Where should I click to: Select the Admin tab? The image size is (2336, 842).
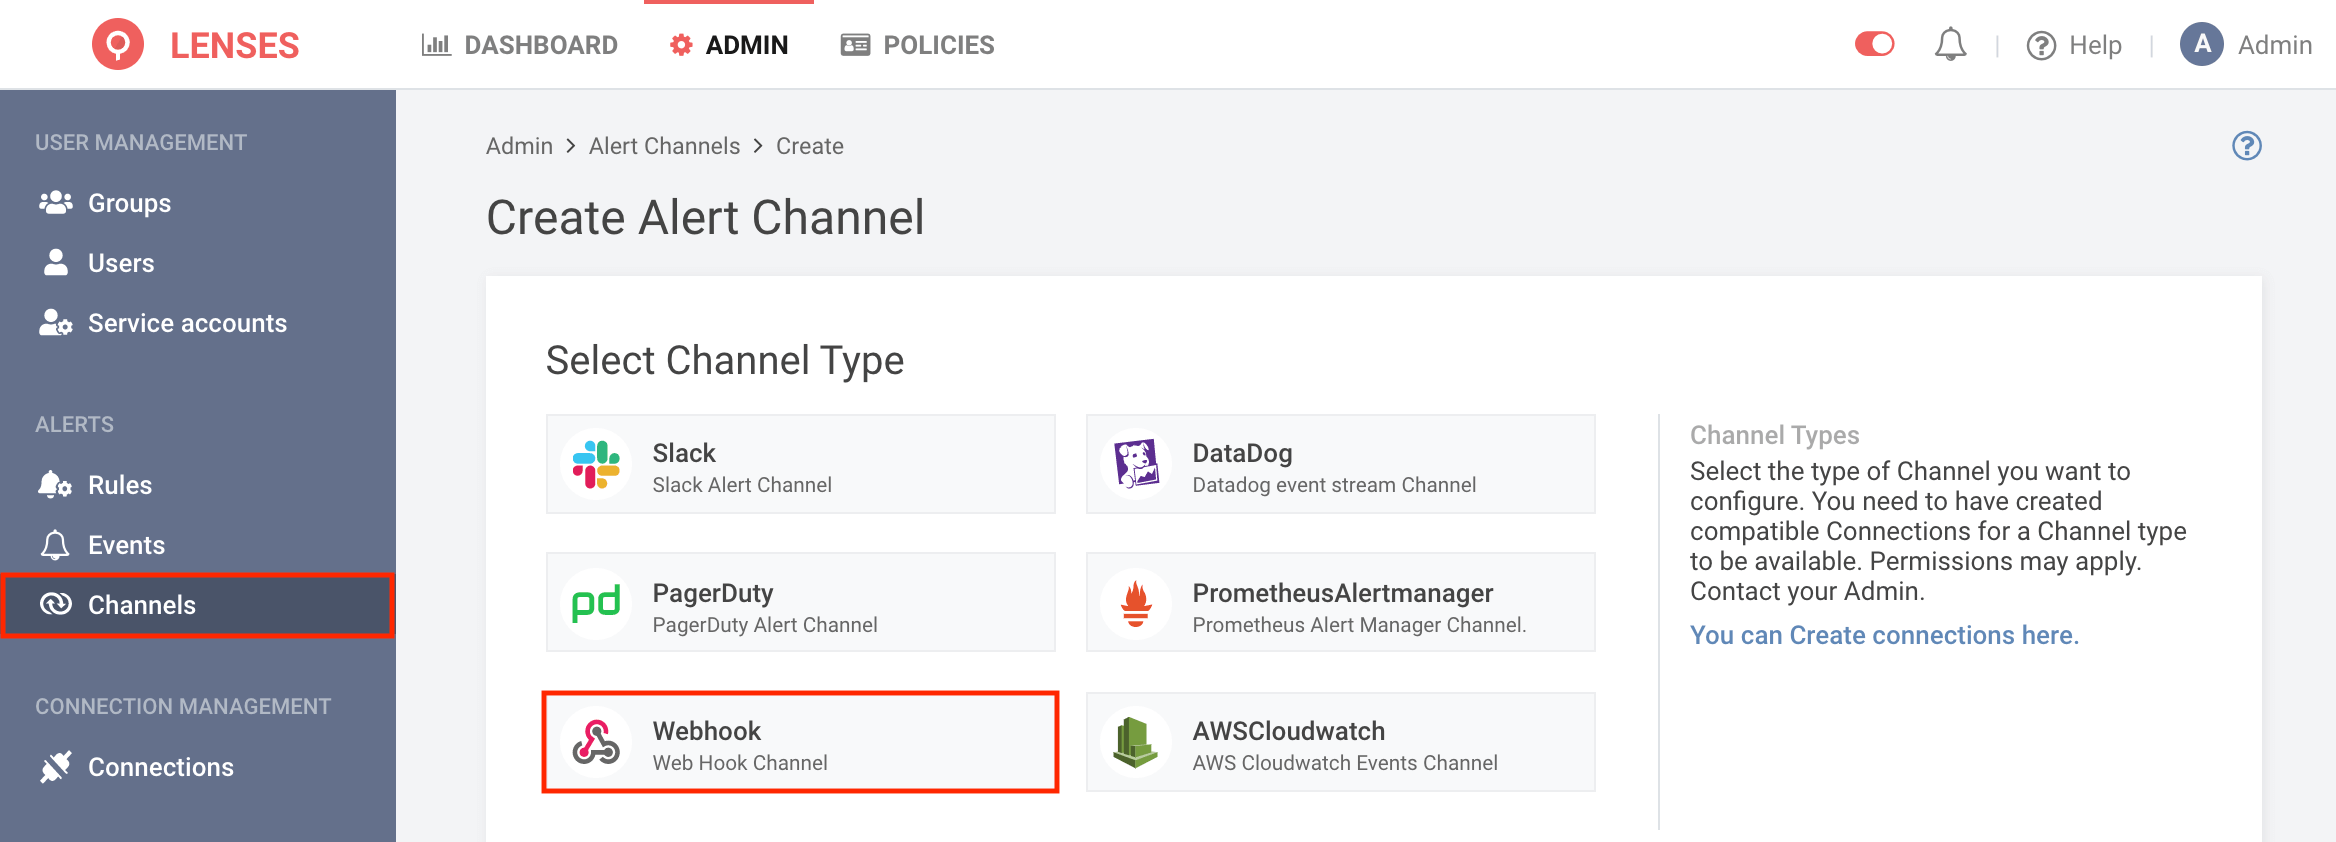tap(729, 45)
